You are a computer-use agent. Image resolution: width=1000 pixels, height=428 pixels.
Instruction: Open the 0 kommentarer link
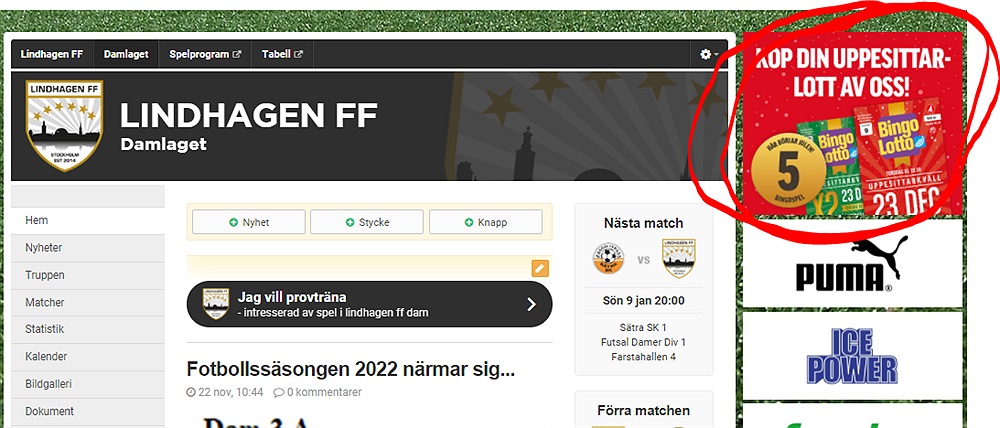pyautogui.click(x=318, y=392)
